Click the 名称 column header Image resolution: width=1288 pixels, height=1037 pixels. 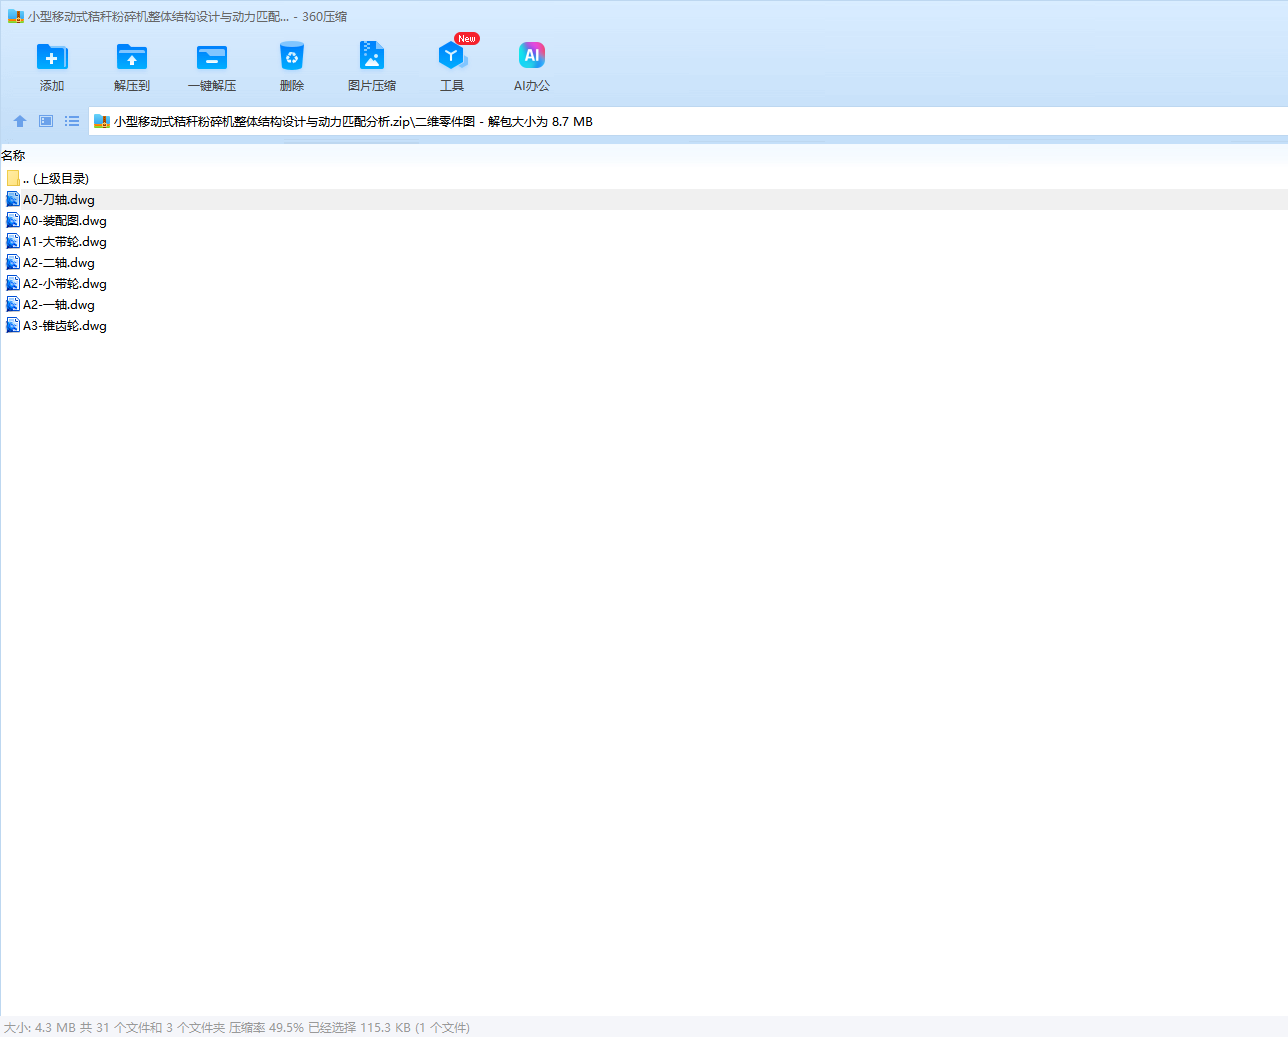click(x=13, y=156)
